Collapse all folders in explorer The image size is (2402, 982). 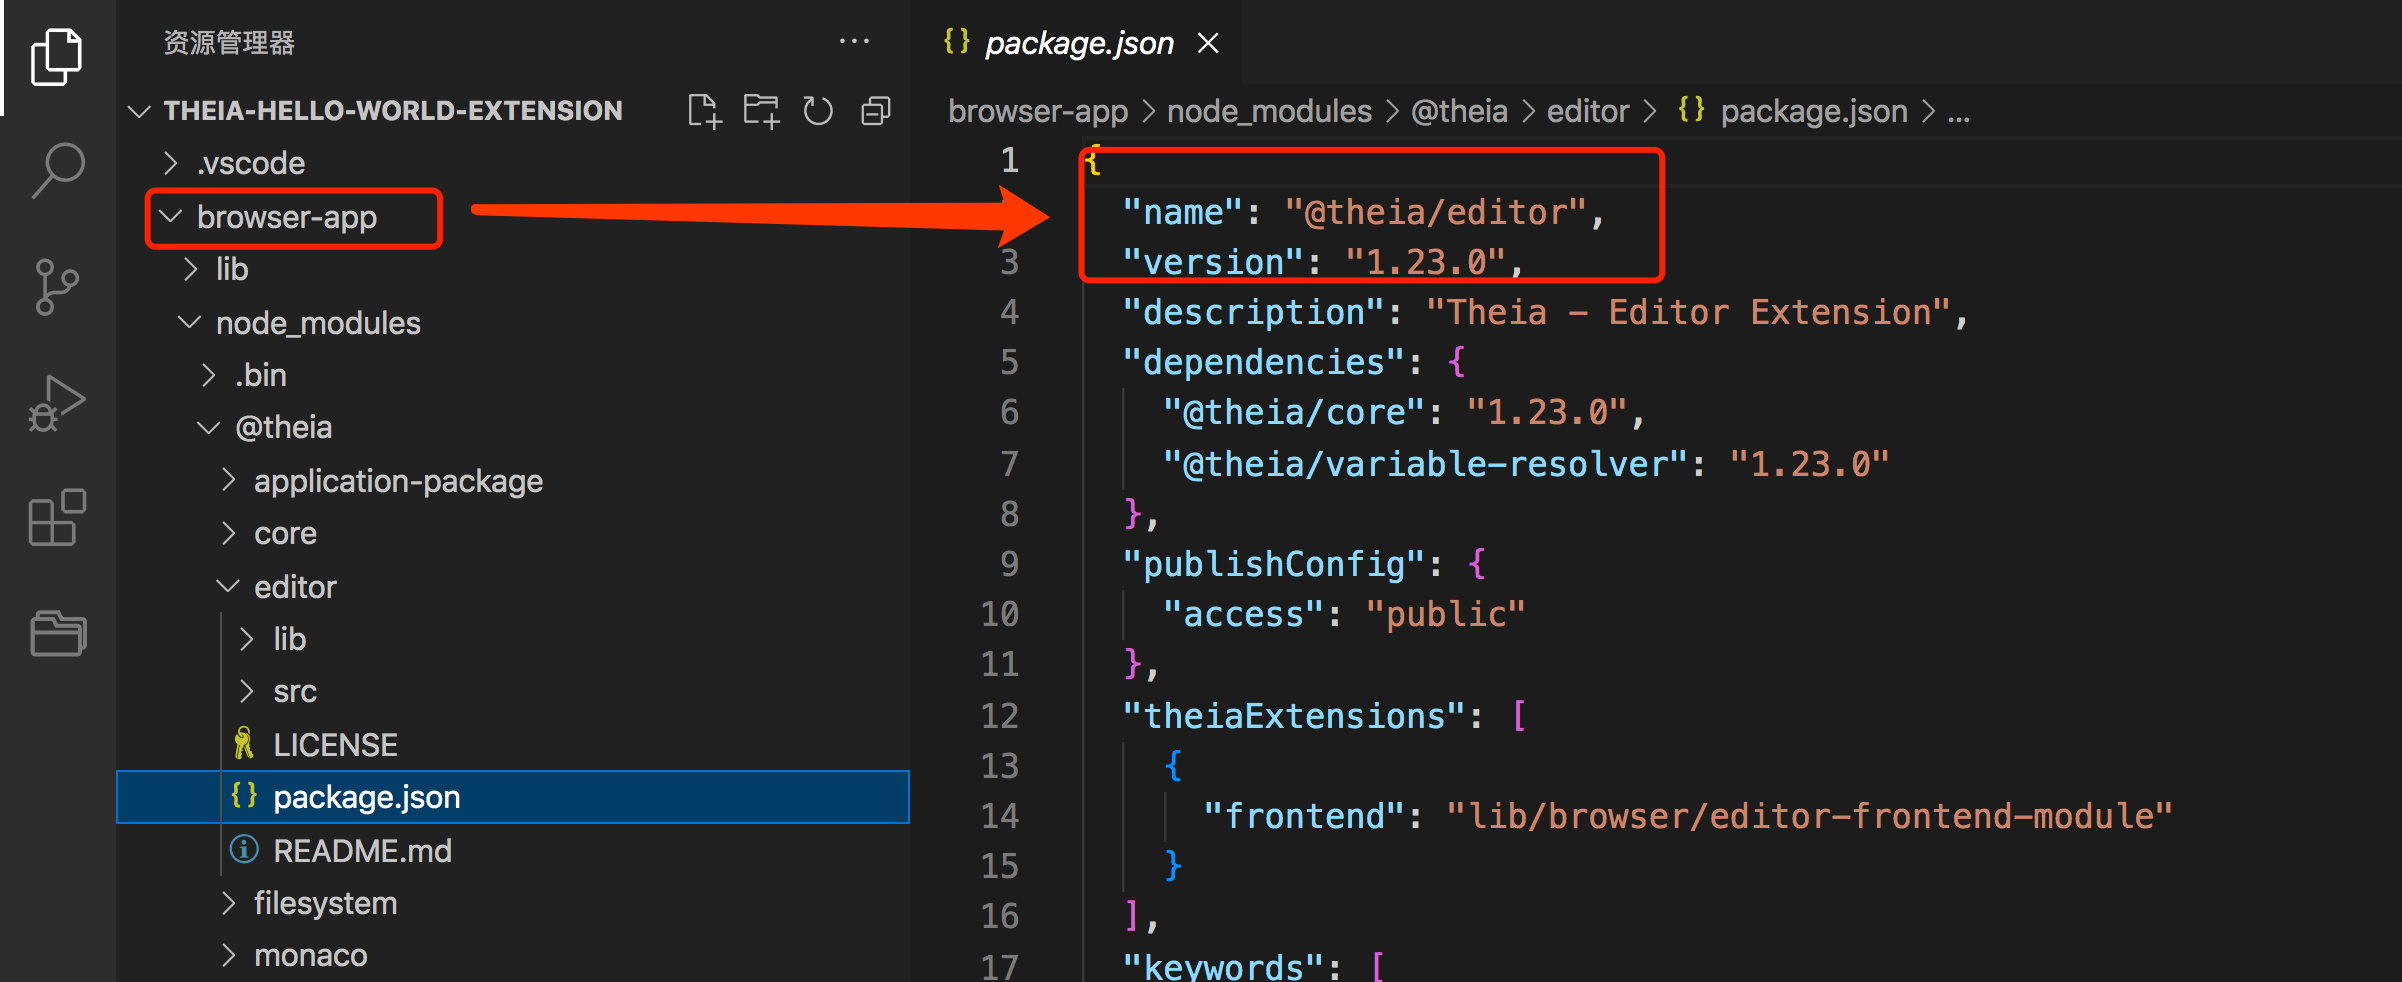pyautogui.click(x=876, y=111)
